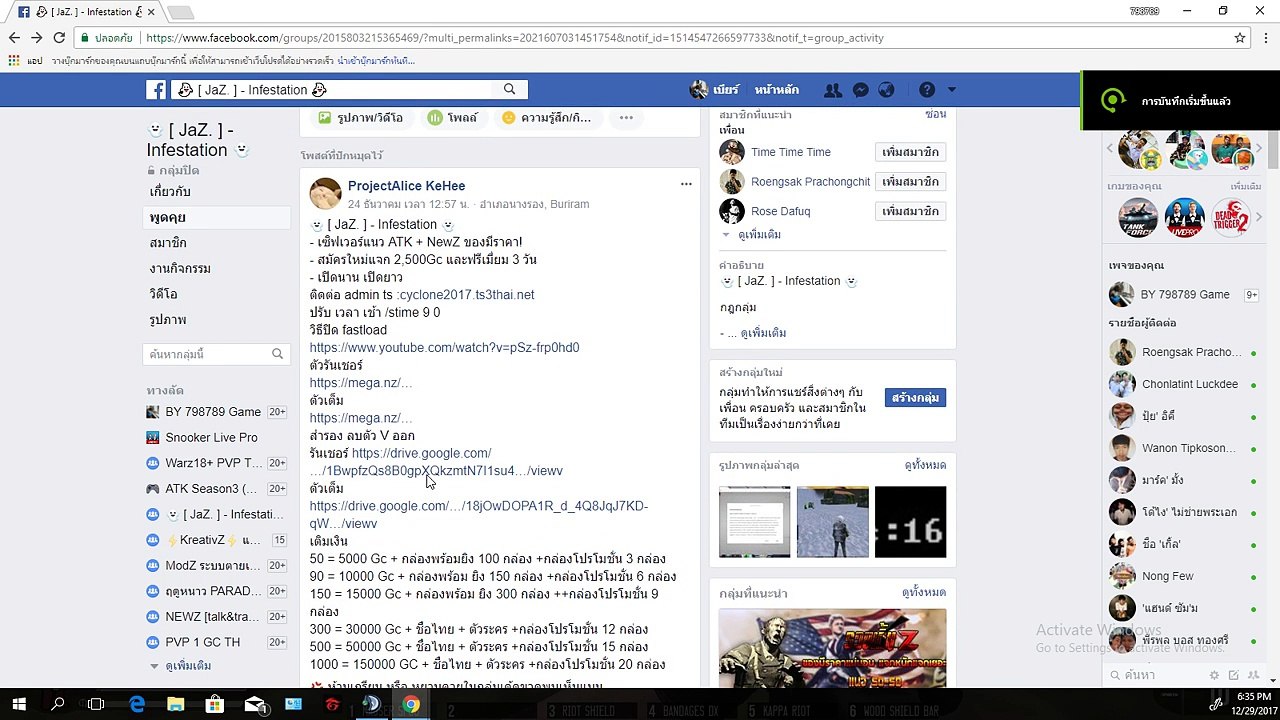Click See All for suggested groups
Screen dimensions: 1280x720
925,593
